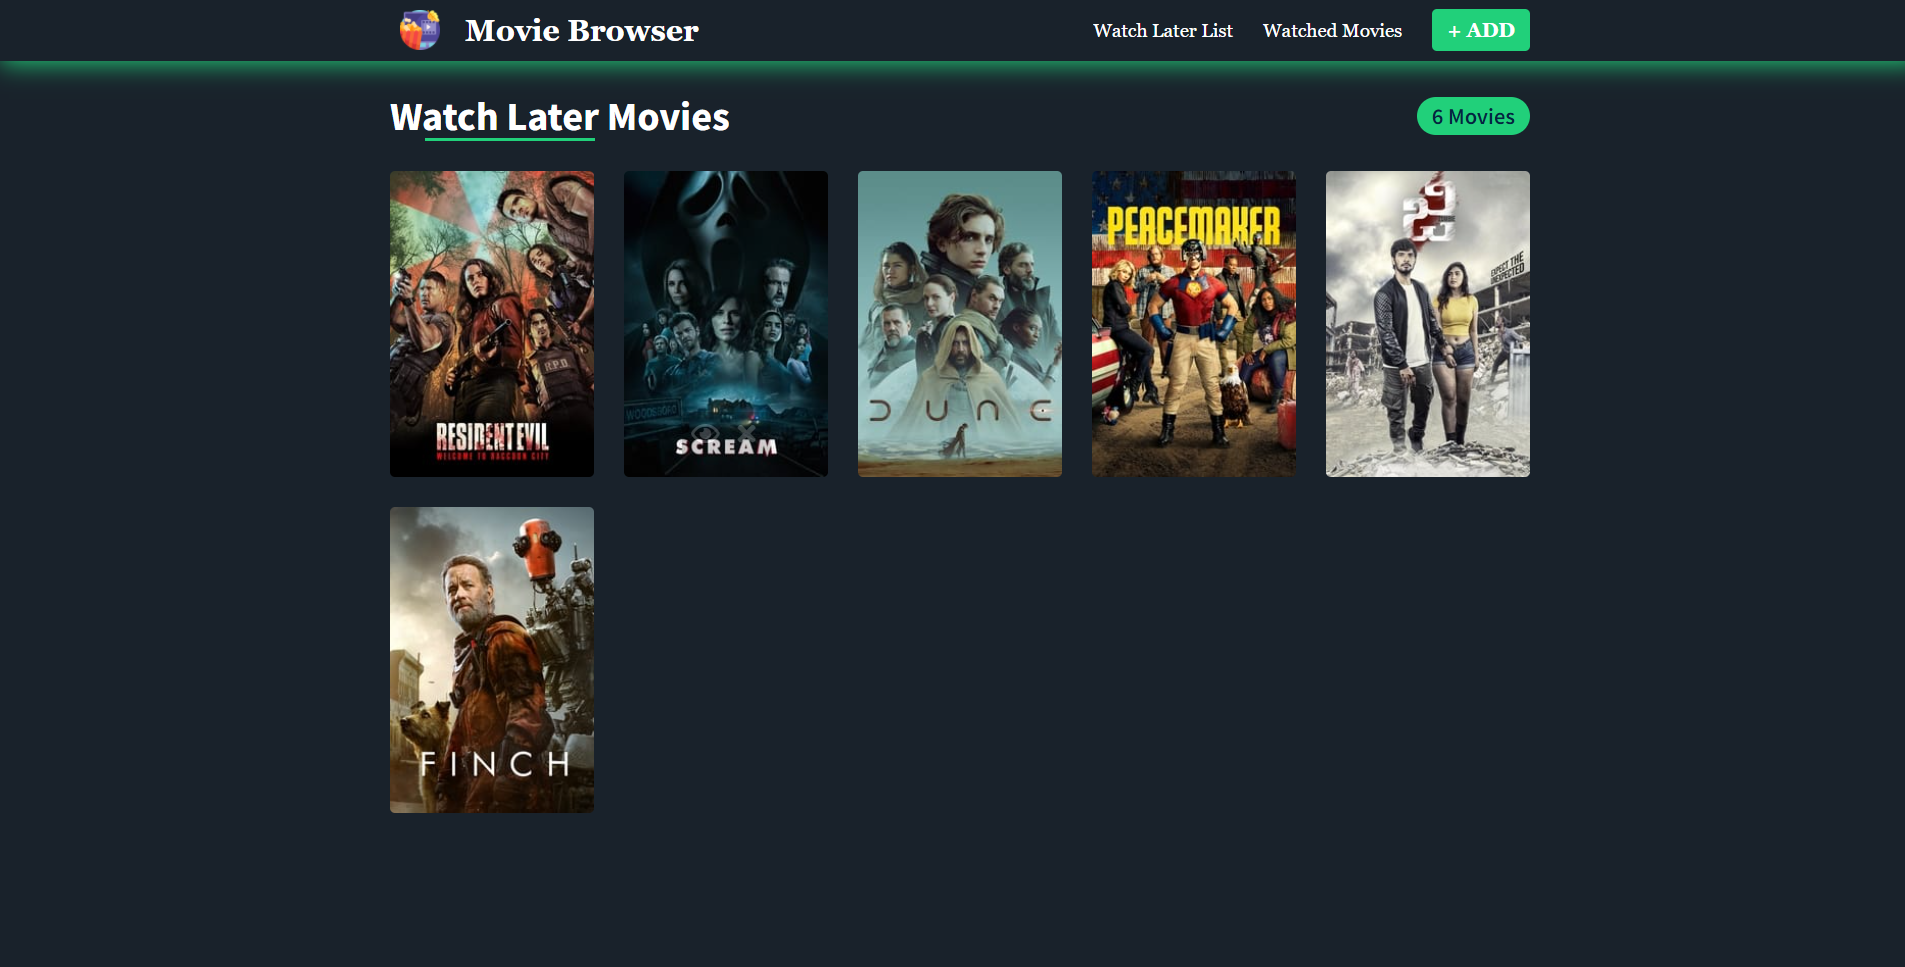
Task: Open the Resident Evil movie poster
Action: [x=492, y=324]
